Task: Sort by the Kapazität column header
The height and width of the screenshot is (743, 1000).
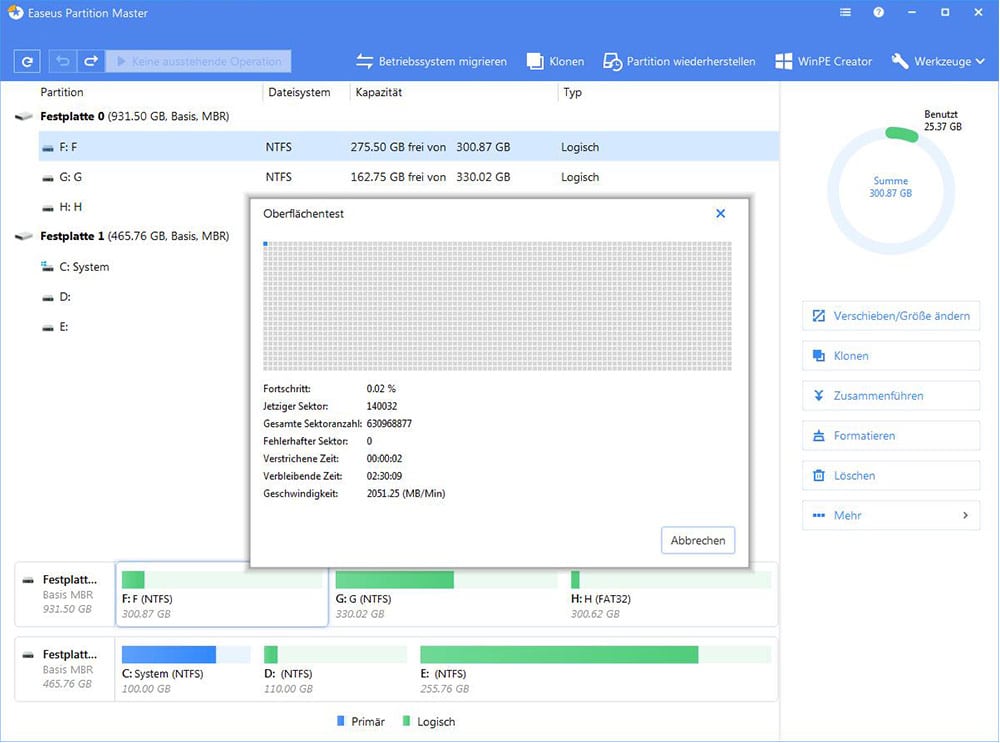Action: pos(379,92)
